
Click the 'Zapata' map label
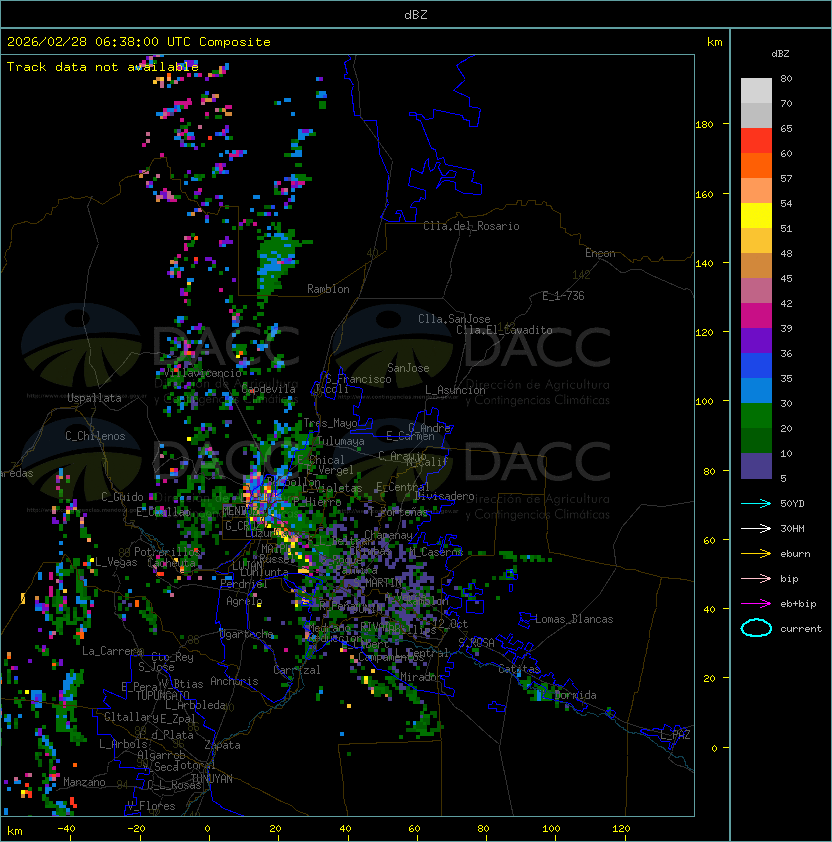click(222, 745)
